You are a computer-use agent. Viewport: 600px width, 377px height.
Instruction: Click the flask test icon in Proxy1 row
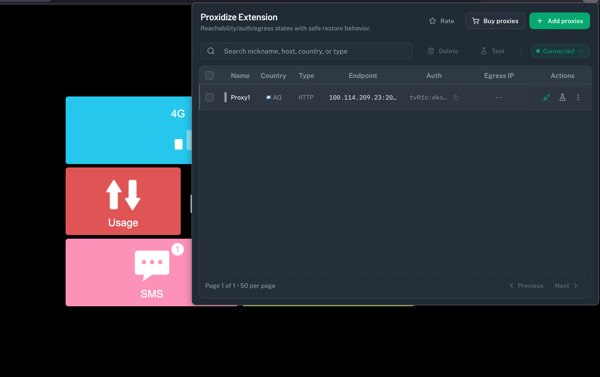pos(562,97)
